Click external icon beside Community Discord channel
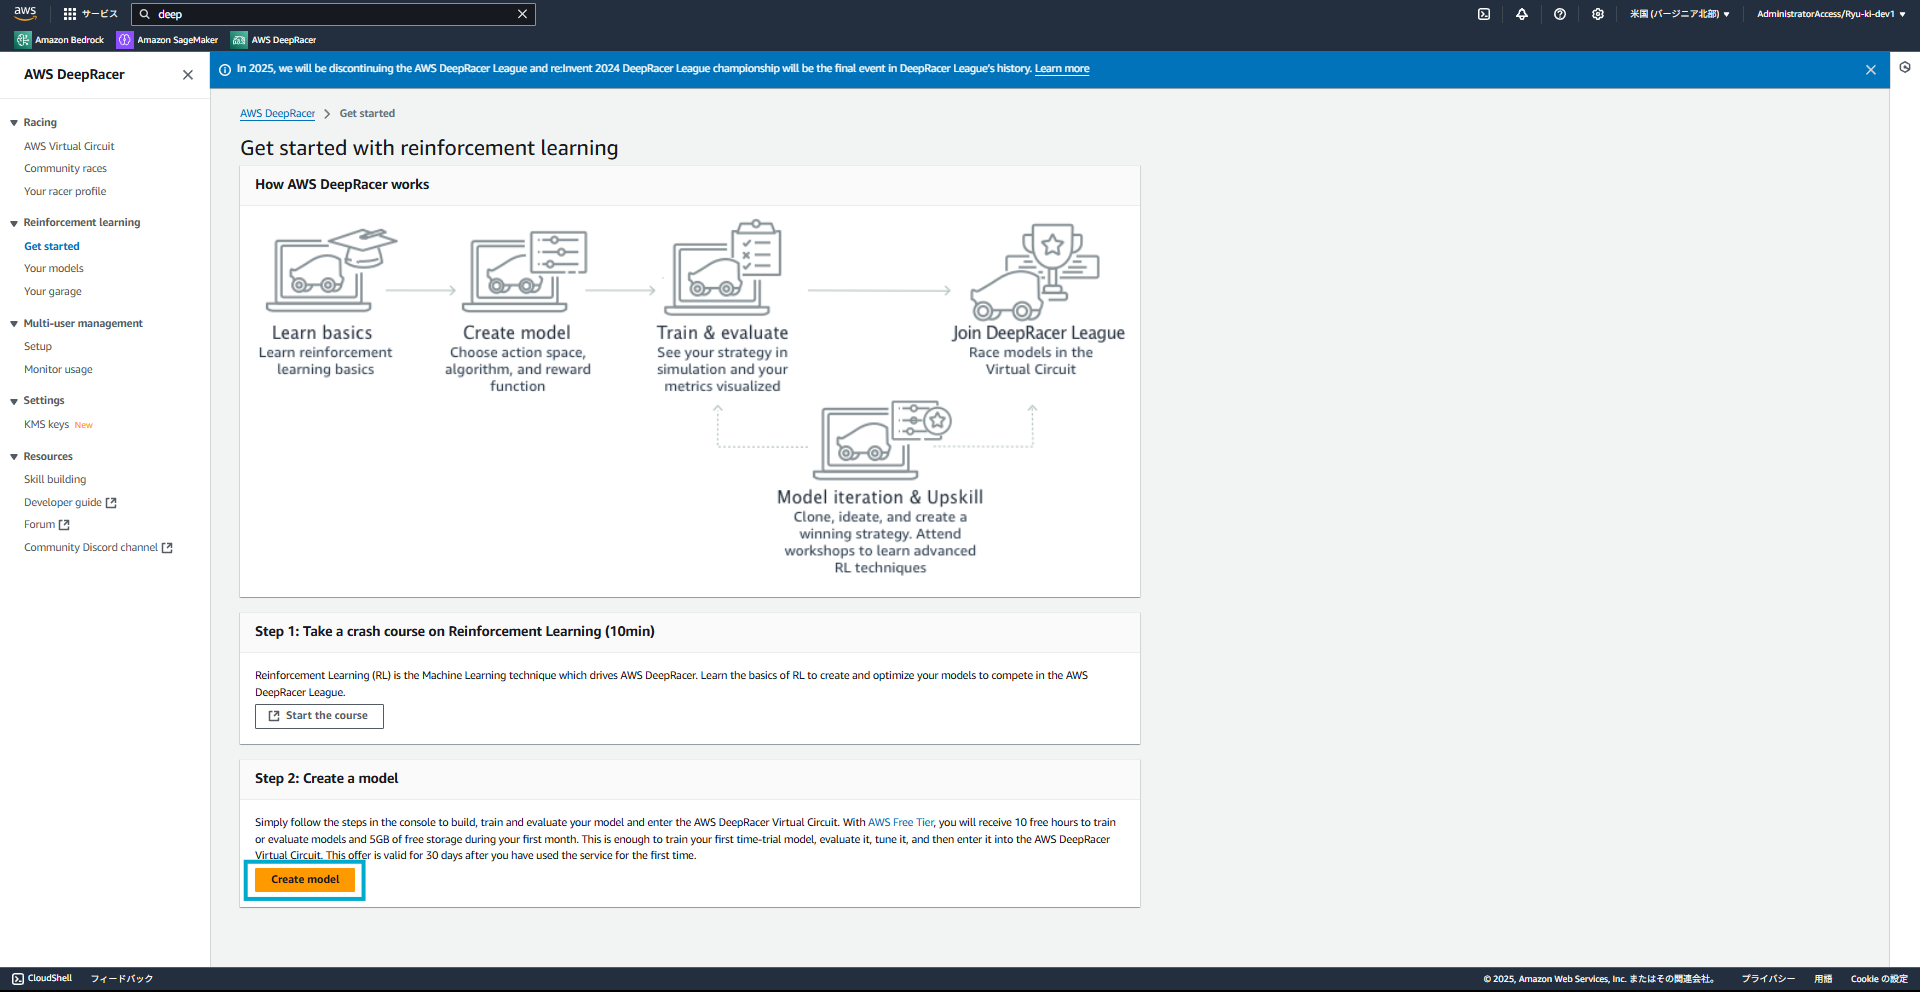The height and width of the screenshot is (992, 1920). (167, 548)
